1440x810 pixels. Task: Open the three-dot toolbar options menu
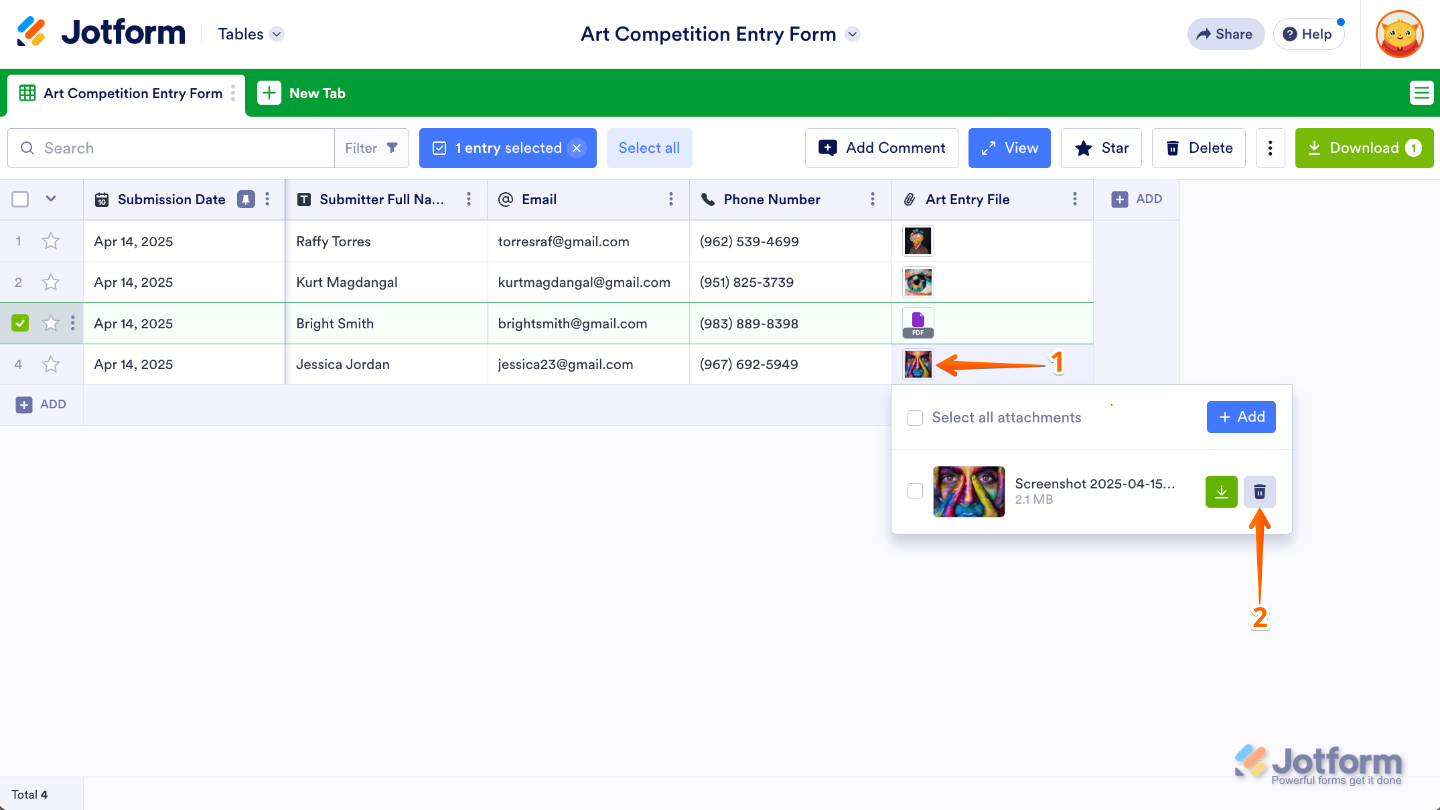(x=1270, y=148)
